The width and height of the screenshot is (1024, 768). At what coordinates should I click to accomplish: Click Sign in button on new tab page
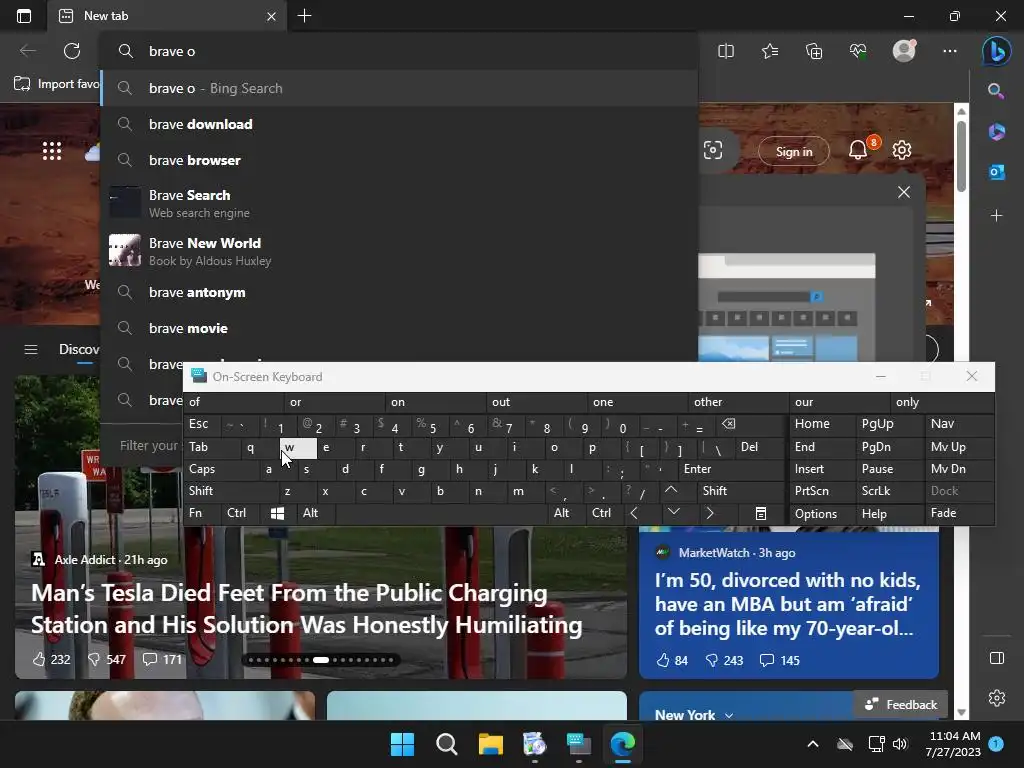click(x=794, y=152)
